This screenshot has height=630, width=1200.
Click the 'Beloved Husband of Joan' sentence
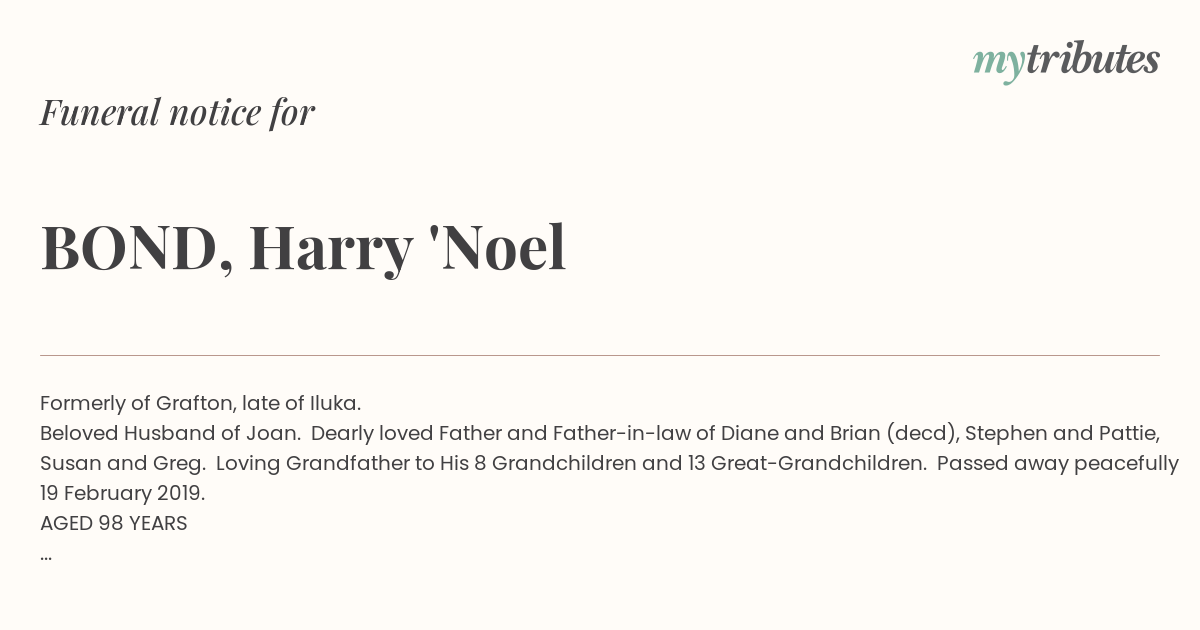170,433
